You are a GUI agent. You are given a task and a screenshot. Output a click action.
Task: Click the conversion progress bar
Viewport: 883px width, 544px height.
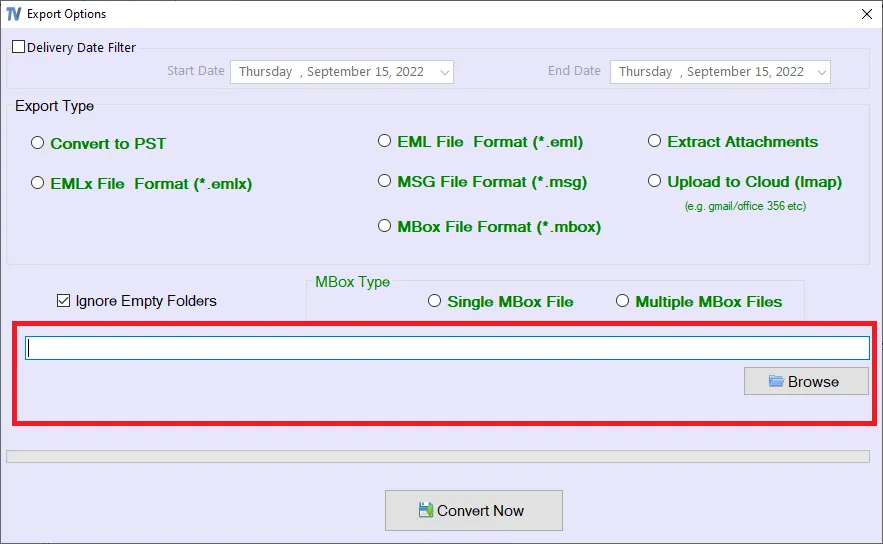pyautogui.click(x=437, y=456)
